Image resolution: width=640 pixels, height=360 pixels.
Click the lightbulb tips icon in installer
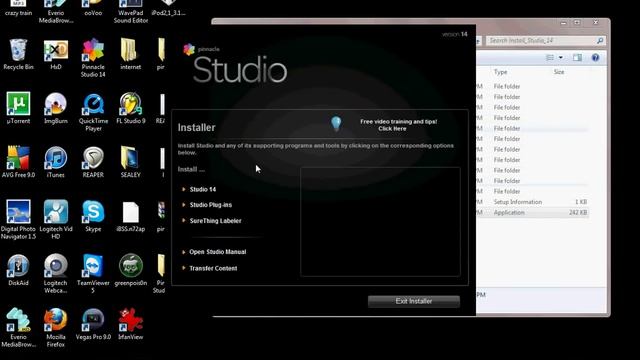coord(336,123)
